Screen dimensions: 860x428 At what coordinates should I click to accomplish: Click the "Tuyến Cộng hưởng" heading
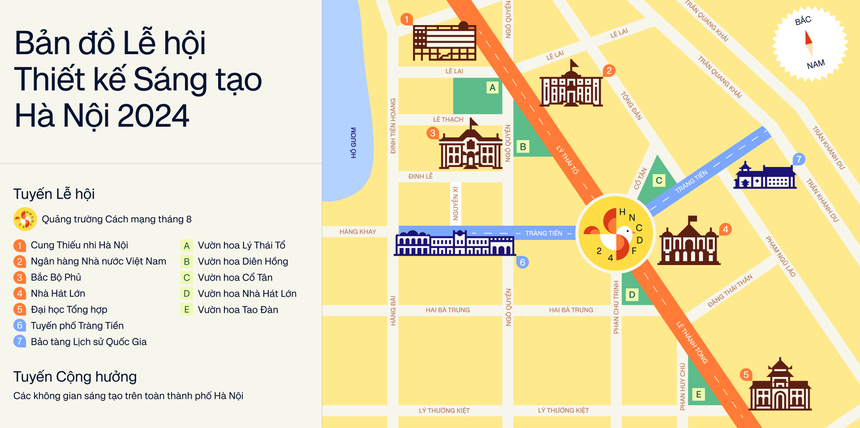point(75,376)
